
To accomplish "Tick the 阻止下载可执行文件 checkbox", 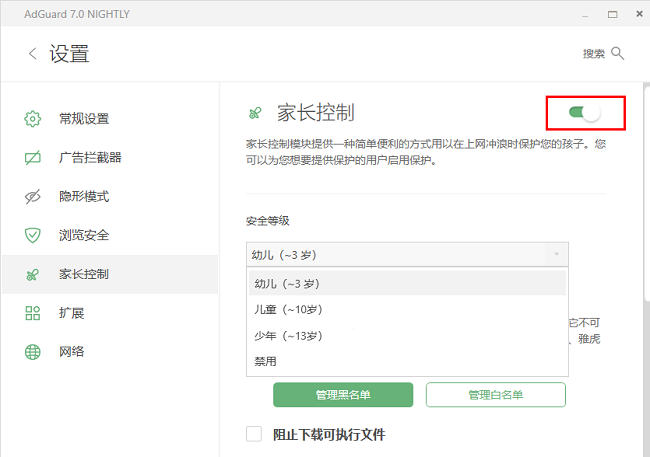I will pyautogui.click(x=254, y=434).
